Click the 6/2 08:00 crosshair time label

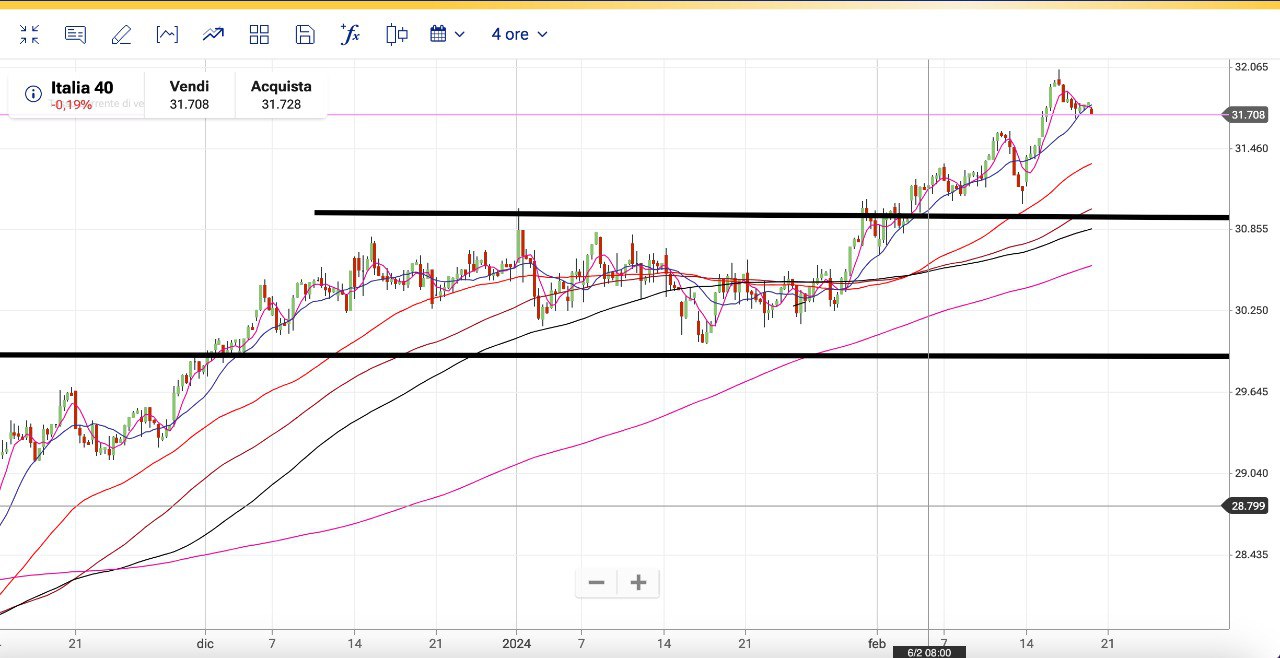(x=929, y=652)
